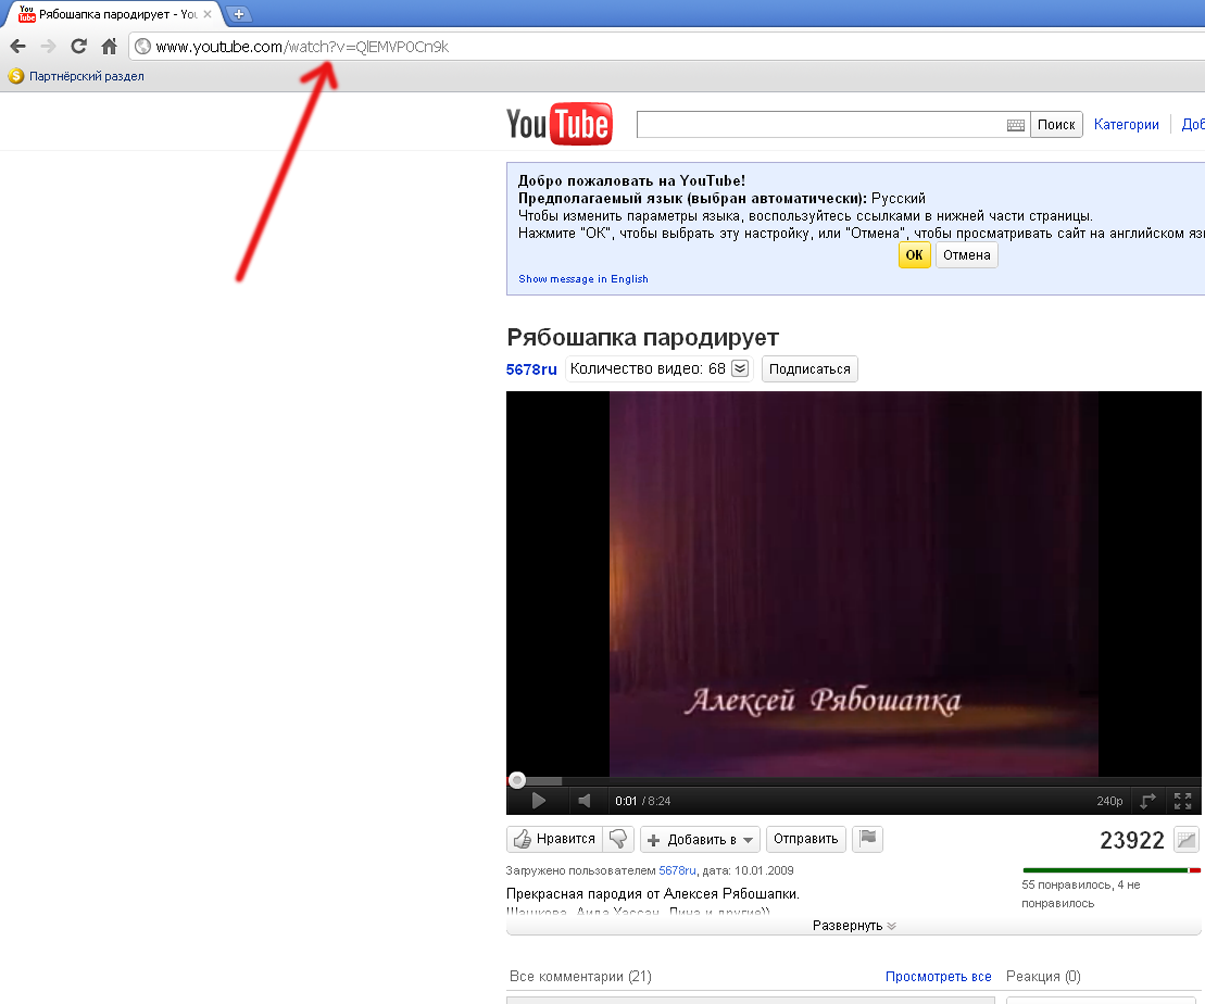Confirm the language with the OK button

coord(913,255)
